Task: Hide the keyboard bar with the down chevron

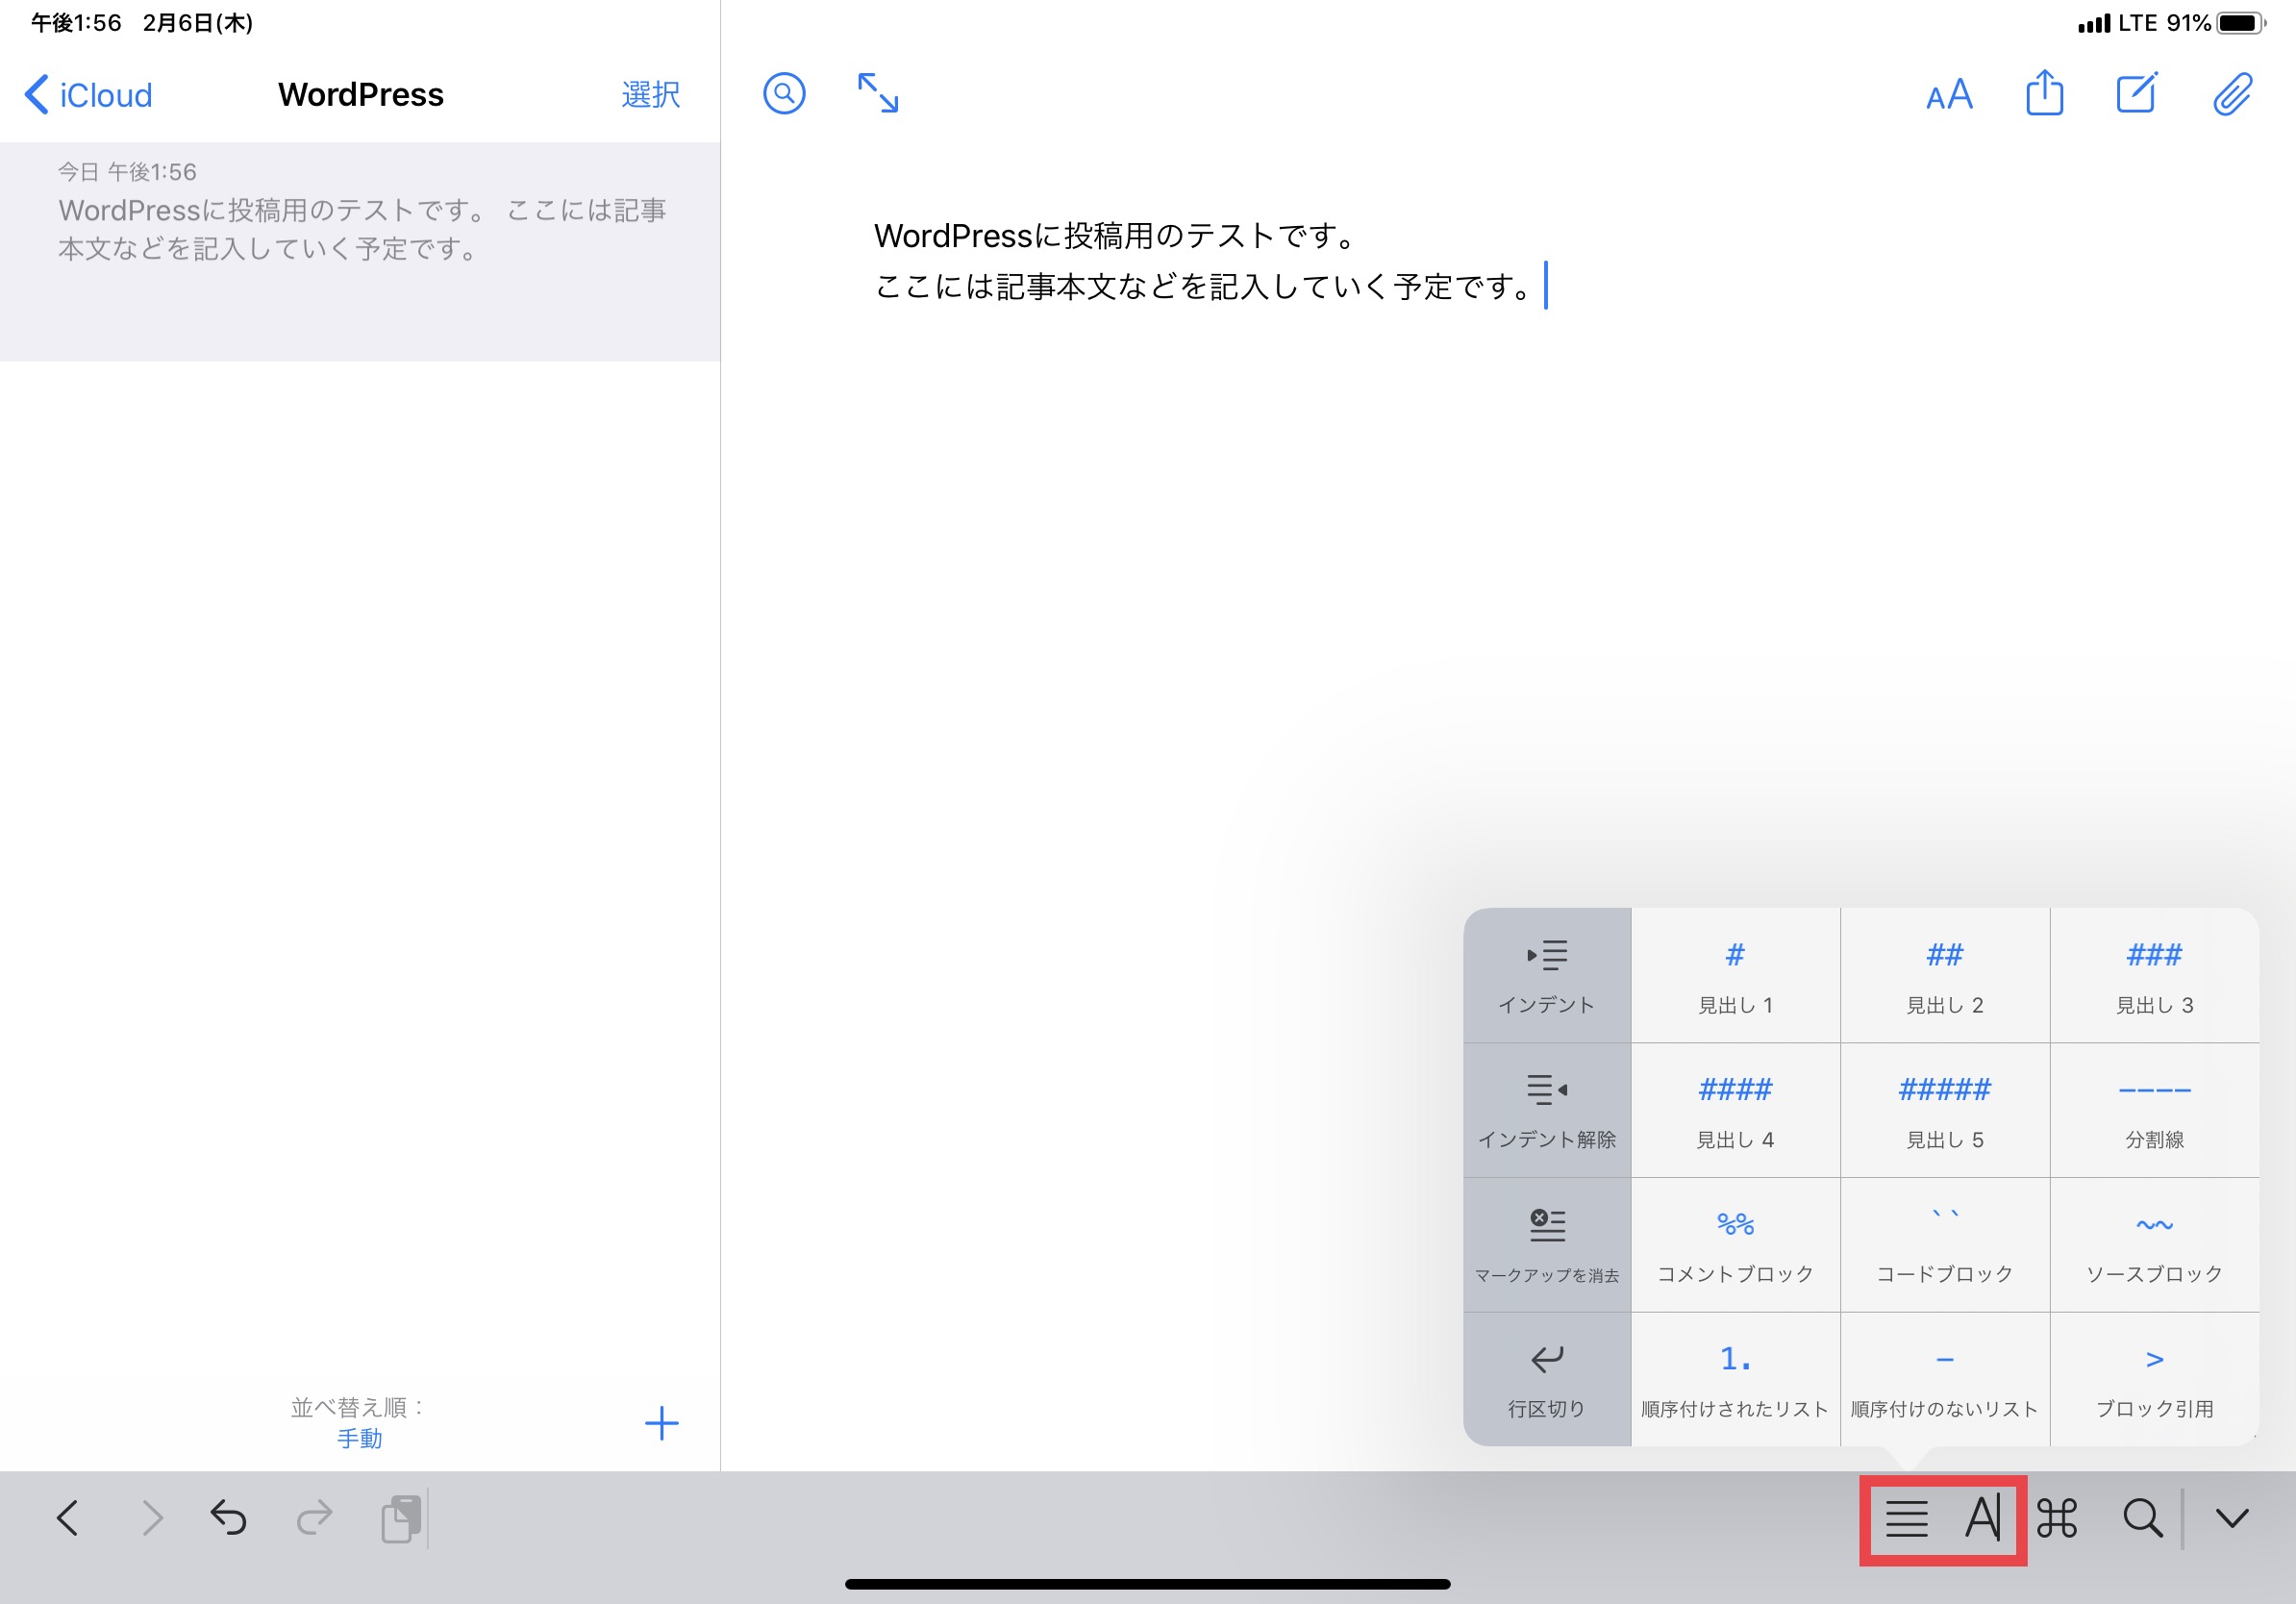Action: pyautogui.click(x=2232, y=1518)
